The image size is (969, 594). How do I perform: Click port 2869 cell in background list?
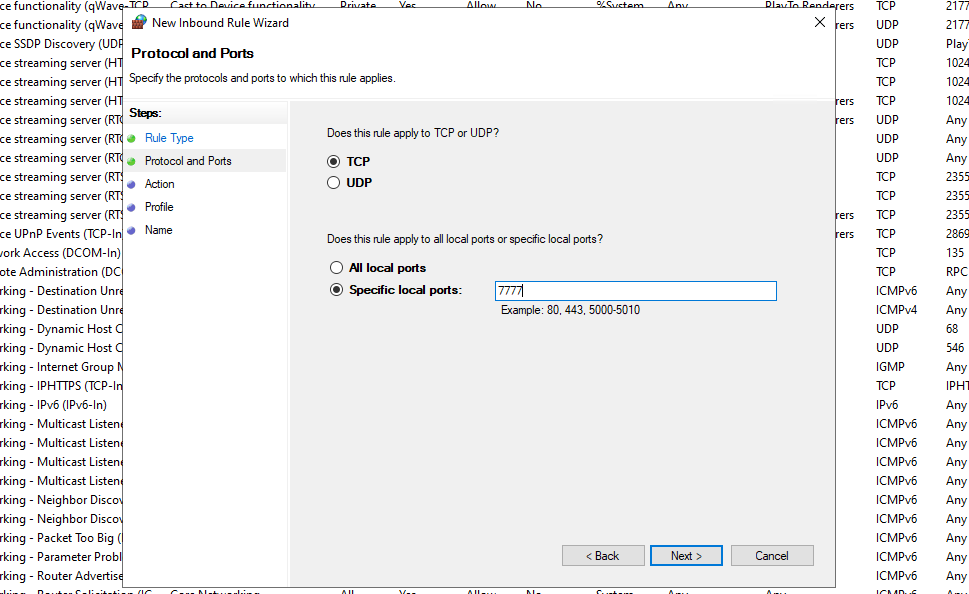(x=957, y=234)
